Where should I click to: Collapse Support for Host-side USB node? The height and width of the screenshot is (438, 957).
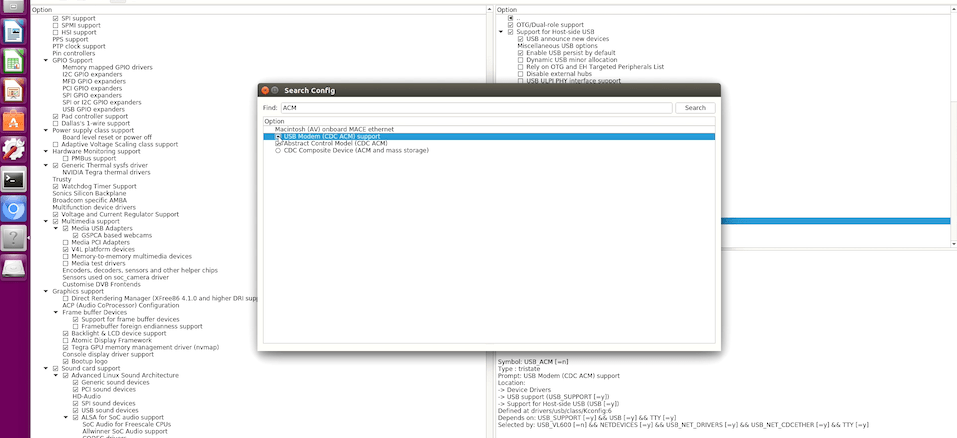coord(502,32)
